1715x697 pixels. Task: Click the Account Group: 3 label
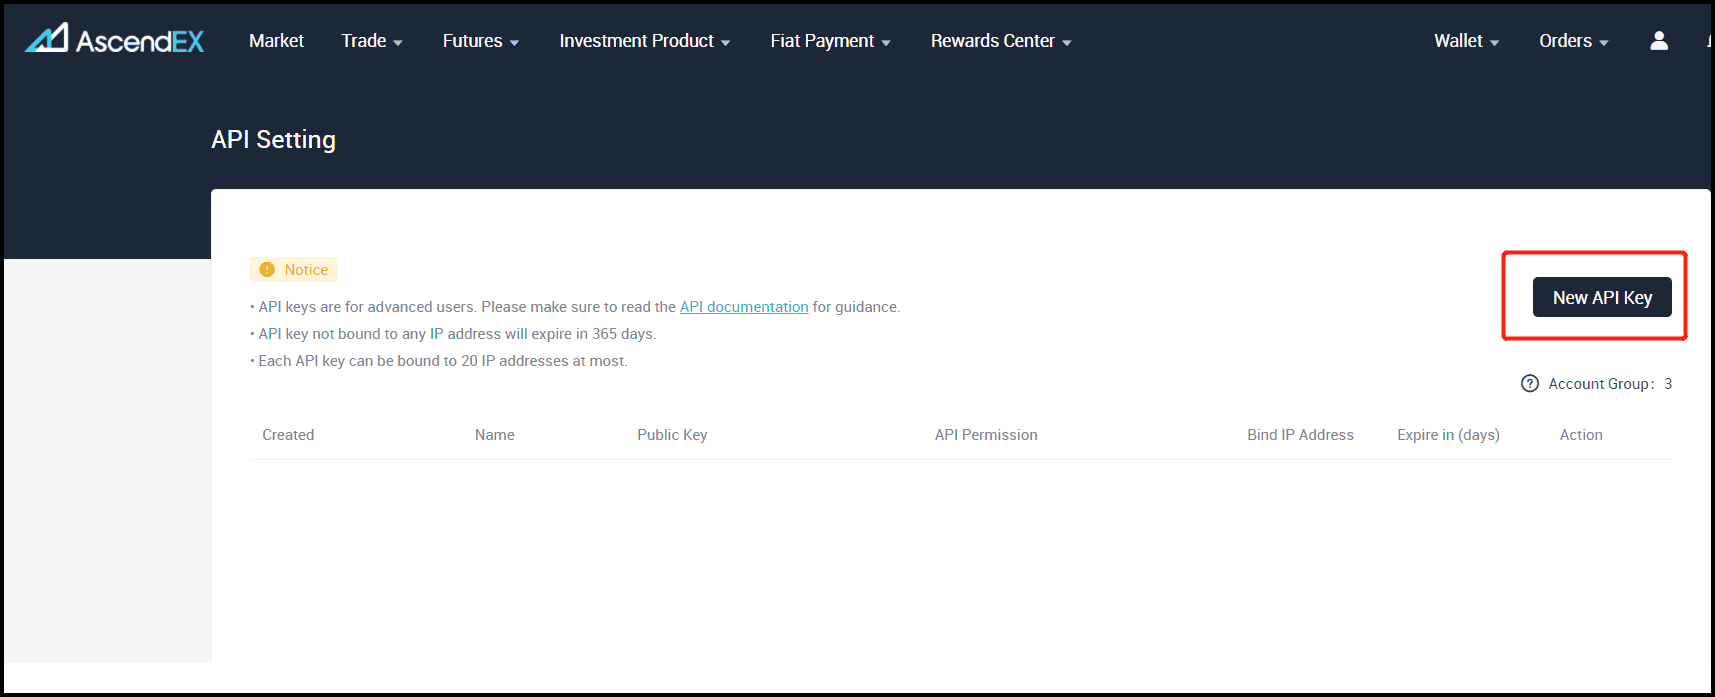click(1610, 384)
